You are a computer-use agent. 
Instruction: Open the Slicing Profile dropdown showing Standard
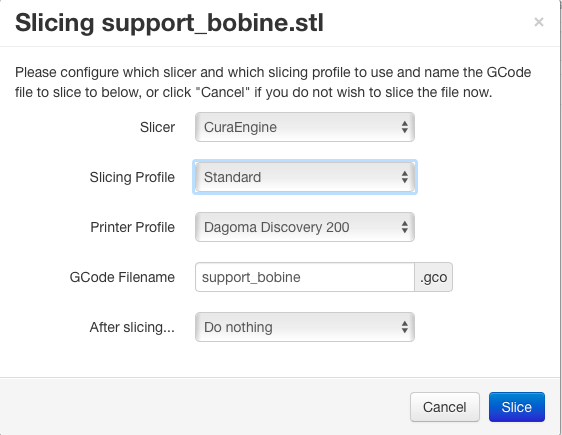point(305,177)
